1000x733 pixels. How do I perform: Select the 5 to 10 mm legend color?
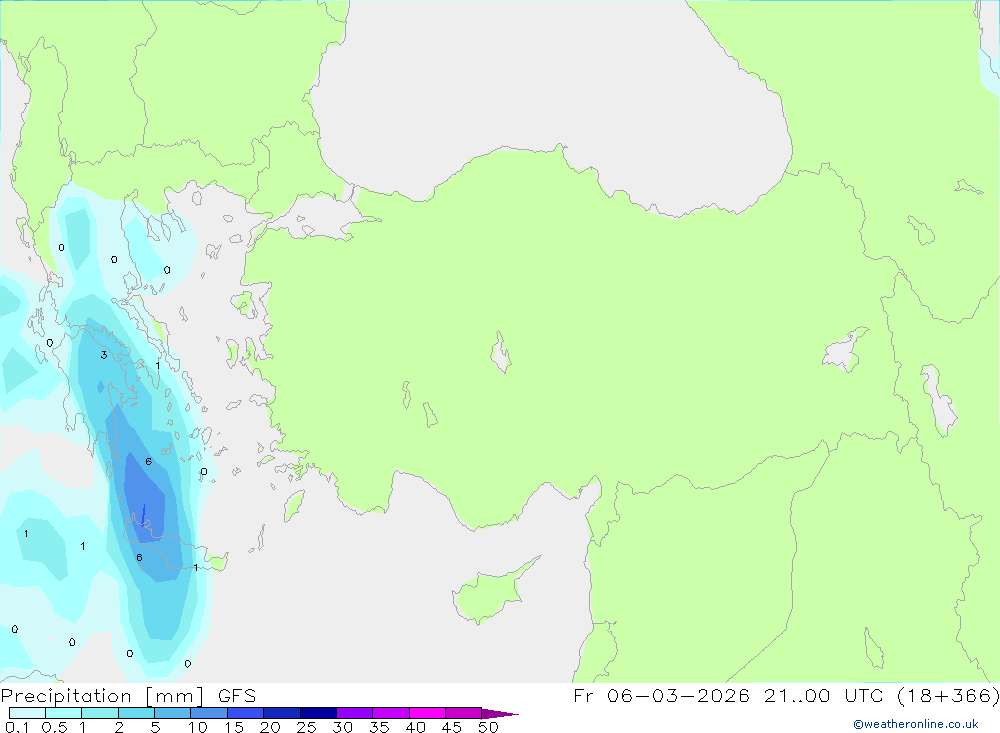[173, 713]
